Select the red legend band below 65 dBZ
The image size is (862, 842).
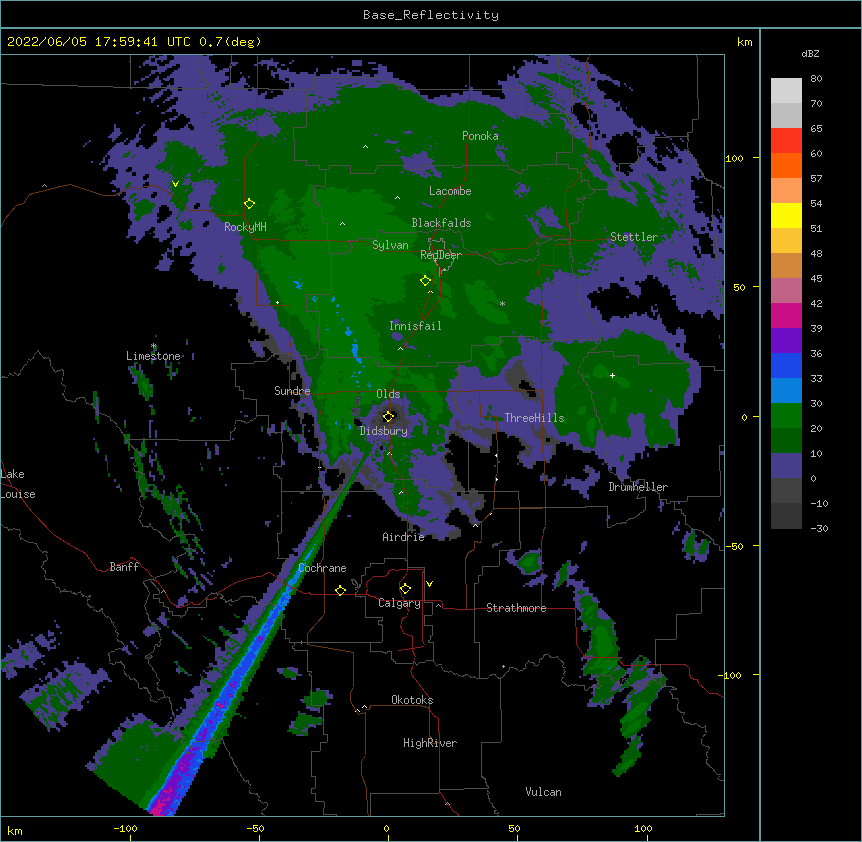click(786, 141)
